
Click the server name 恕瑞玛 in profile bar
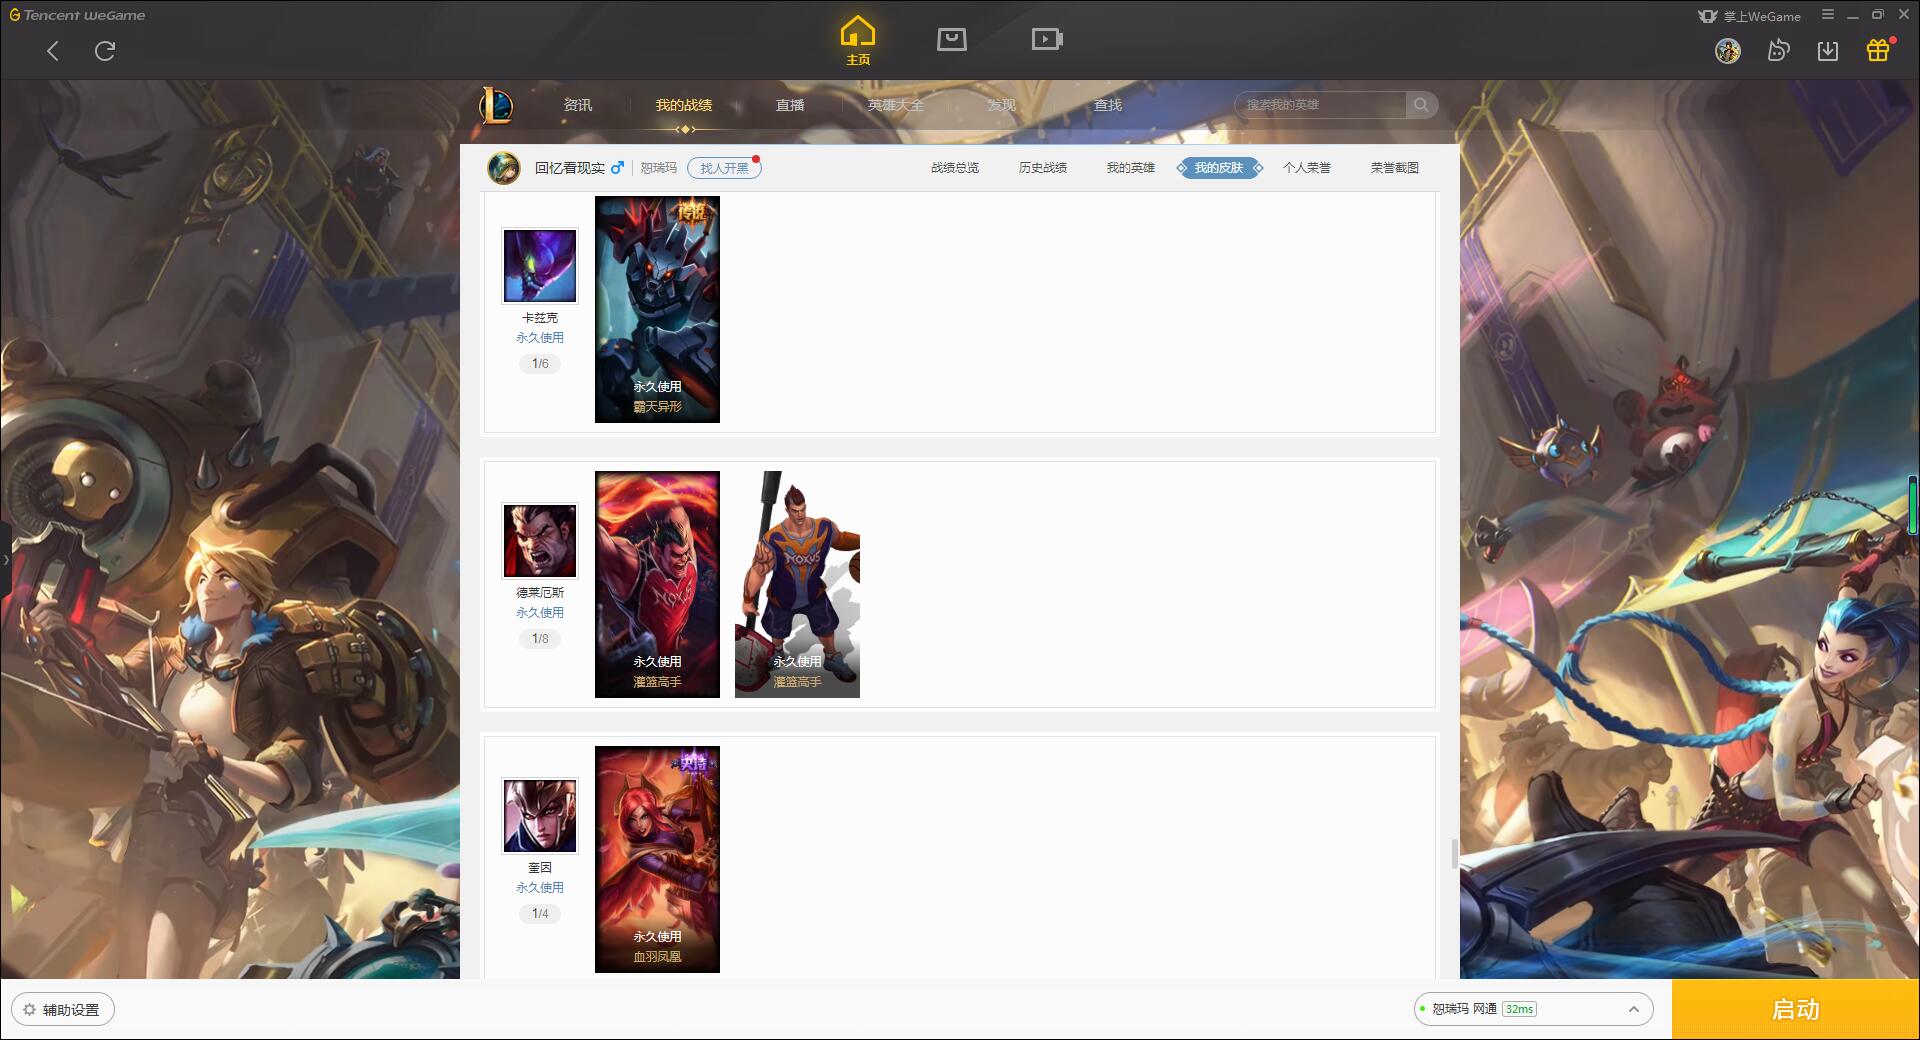(658, 168)
